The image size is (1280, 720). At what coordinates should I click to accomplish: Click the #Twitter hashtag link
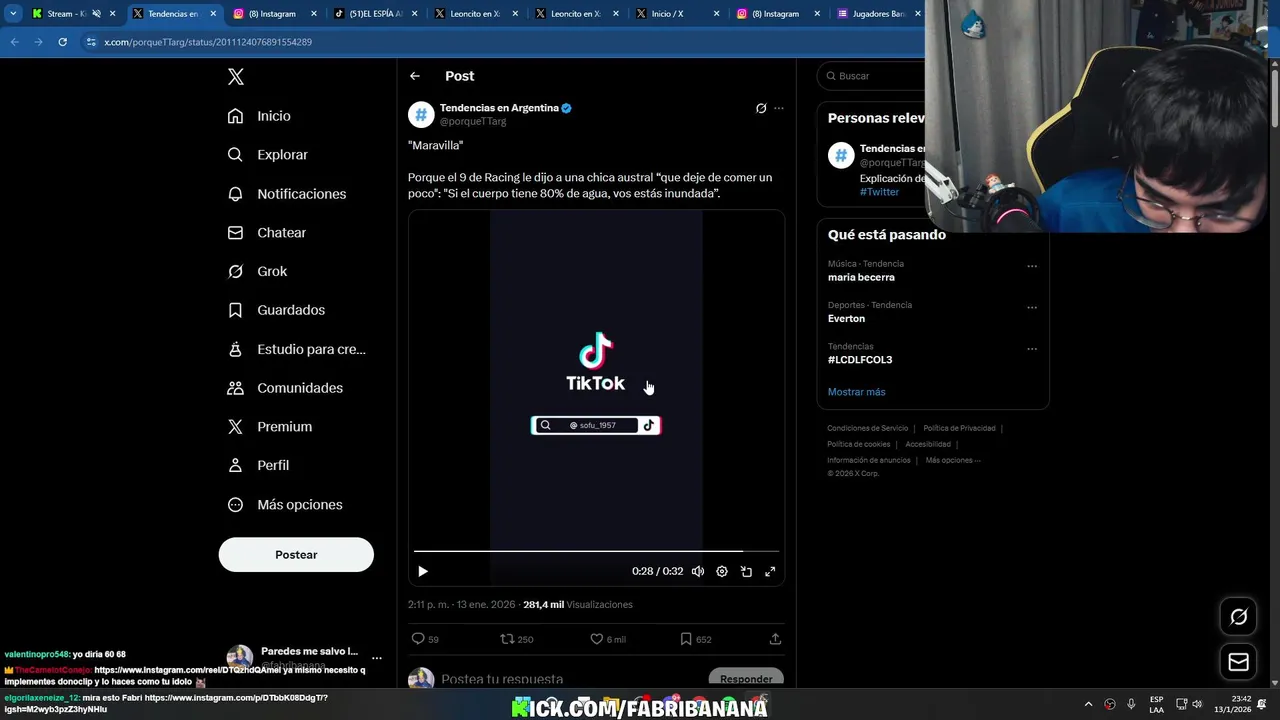click(879, 192)
